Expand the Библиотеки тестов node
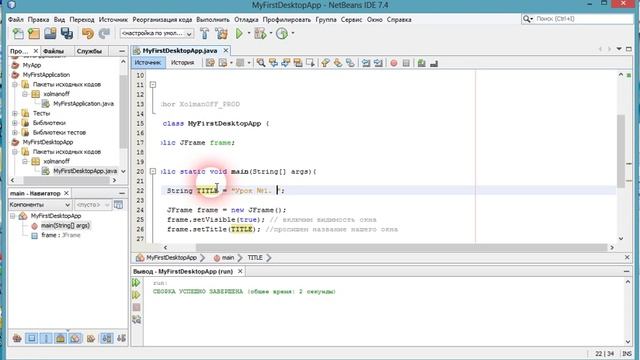This screenshot has height=360, width=640. 15,132
